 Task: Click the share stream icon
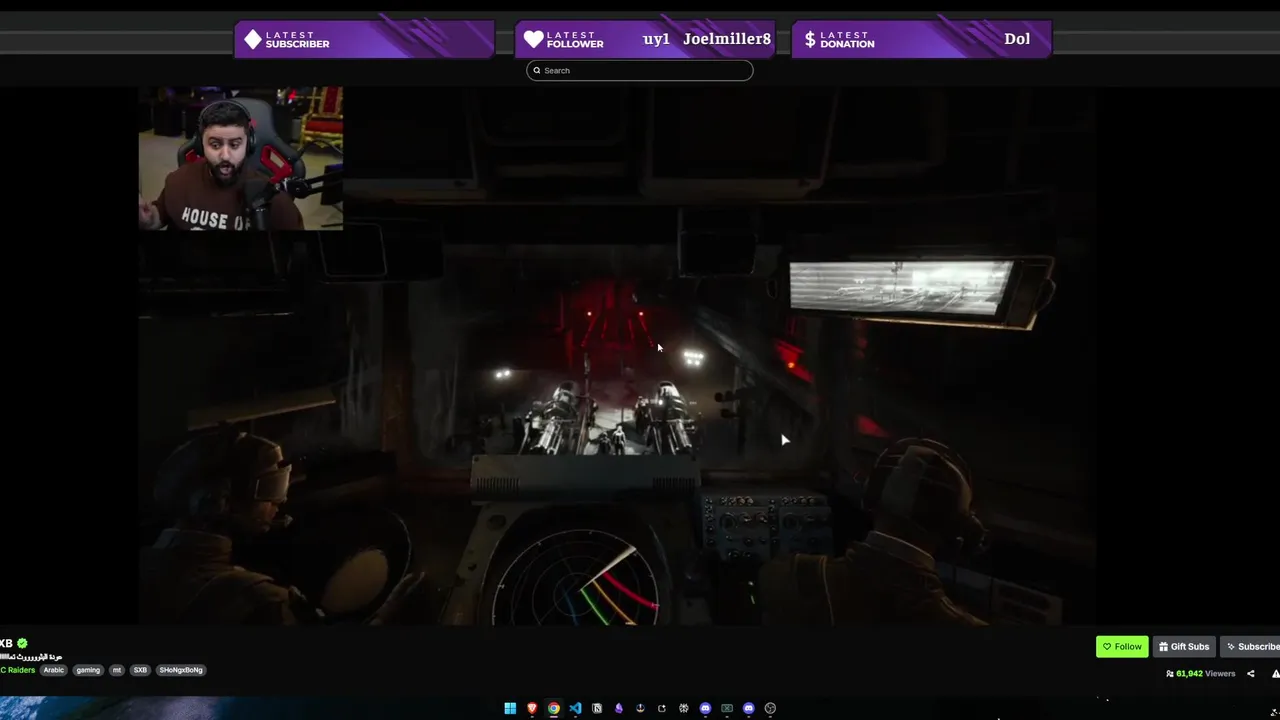click(x=1250, y=674)
